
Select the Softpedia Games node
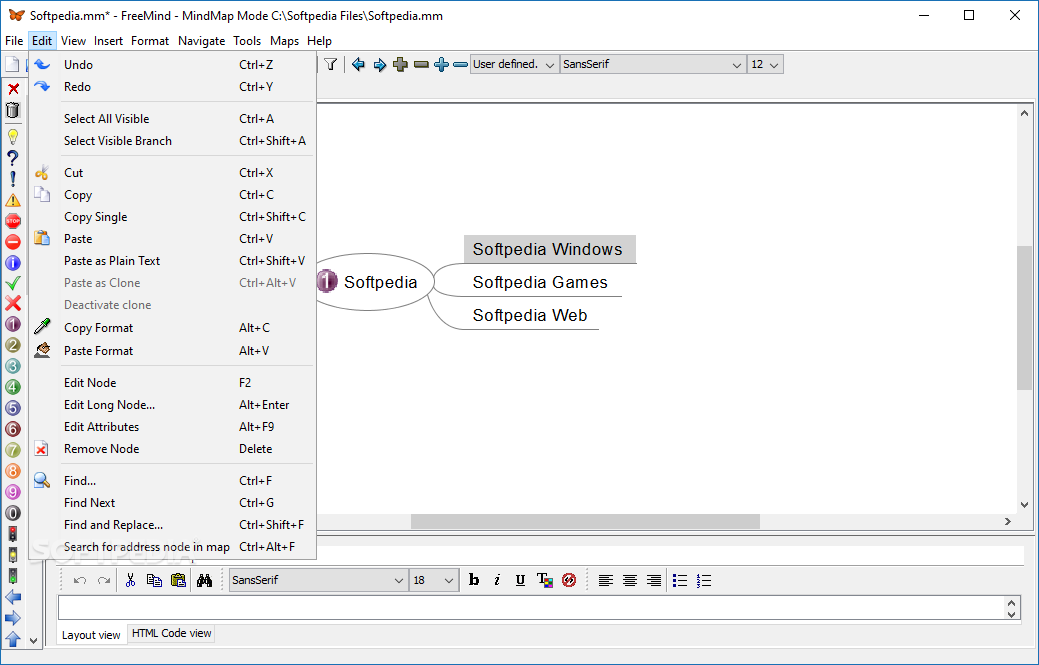point(539,283)
